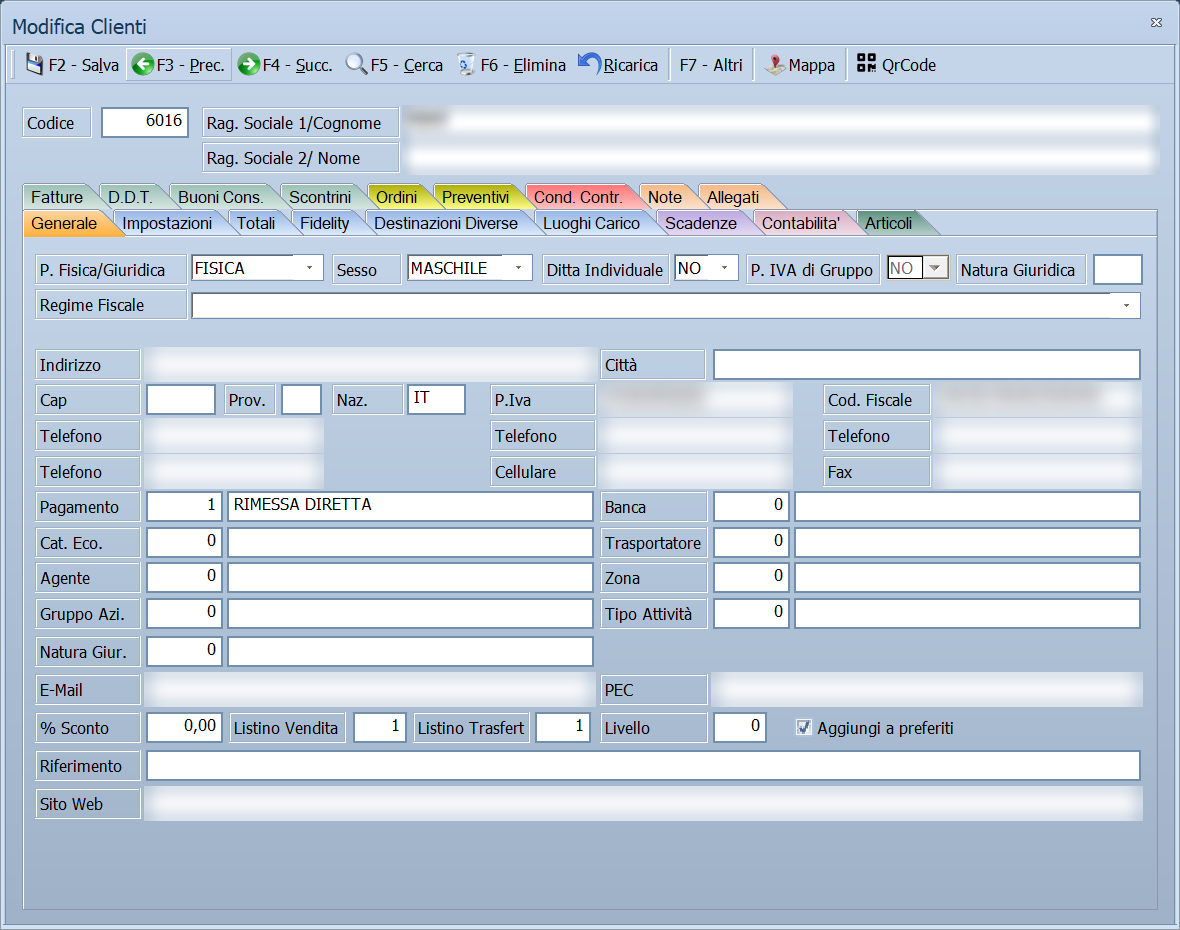Screen dimensions: 1180x930
Task: Open the Regime Fiscale dropdown
Action: pyautogui.click(x=1126, y=305)
